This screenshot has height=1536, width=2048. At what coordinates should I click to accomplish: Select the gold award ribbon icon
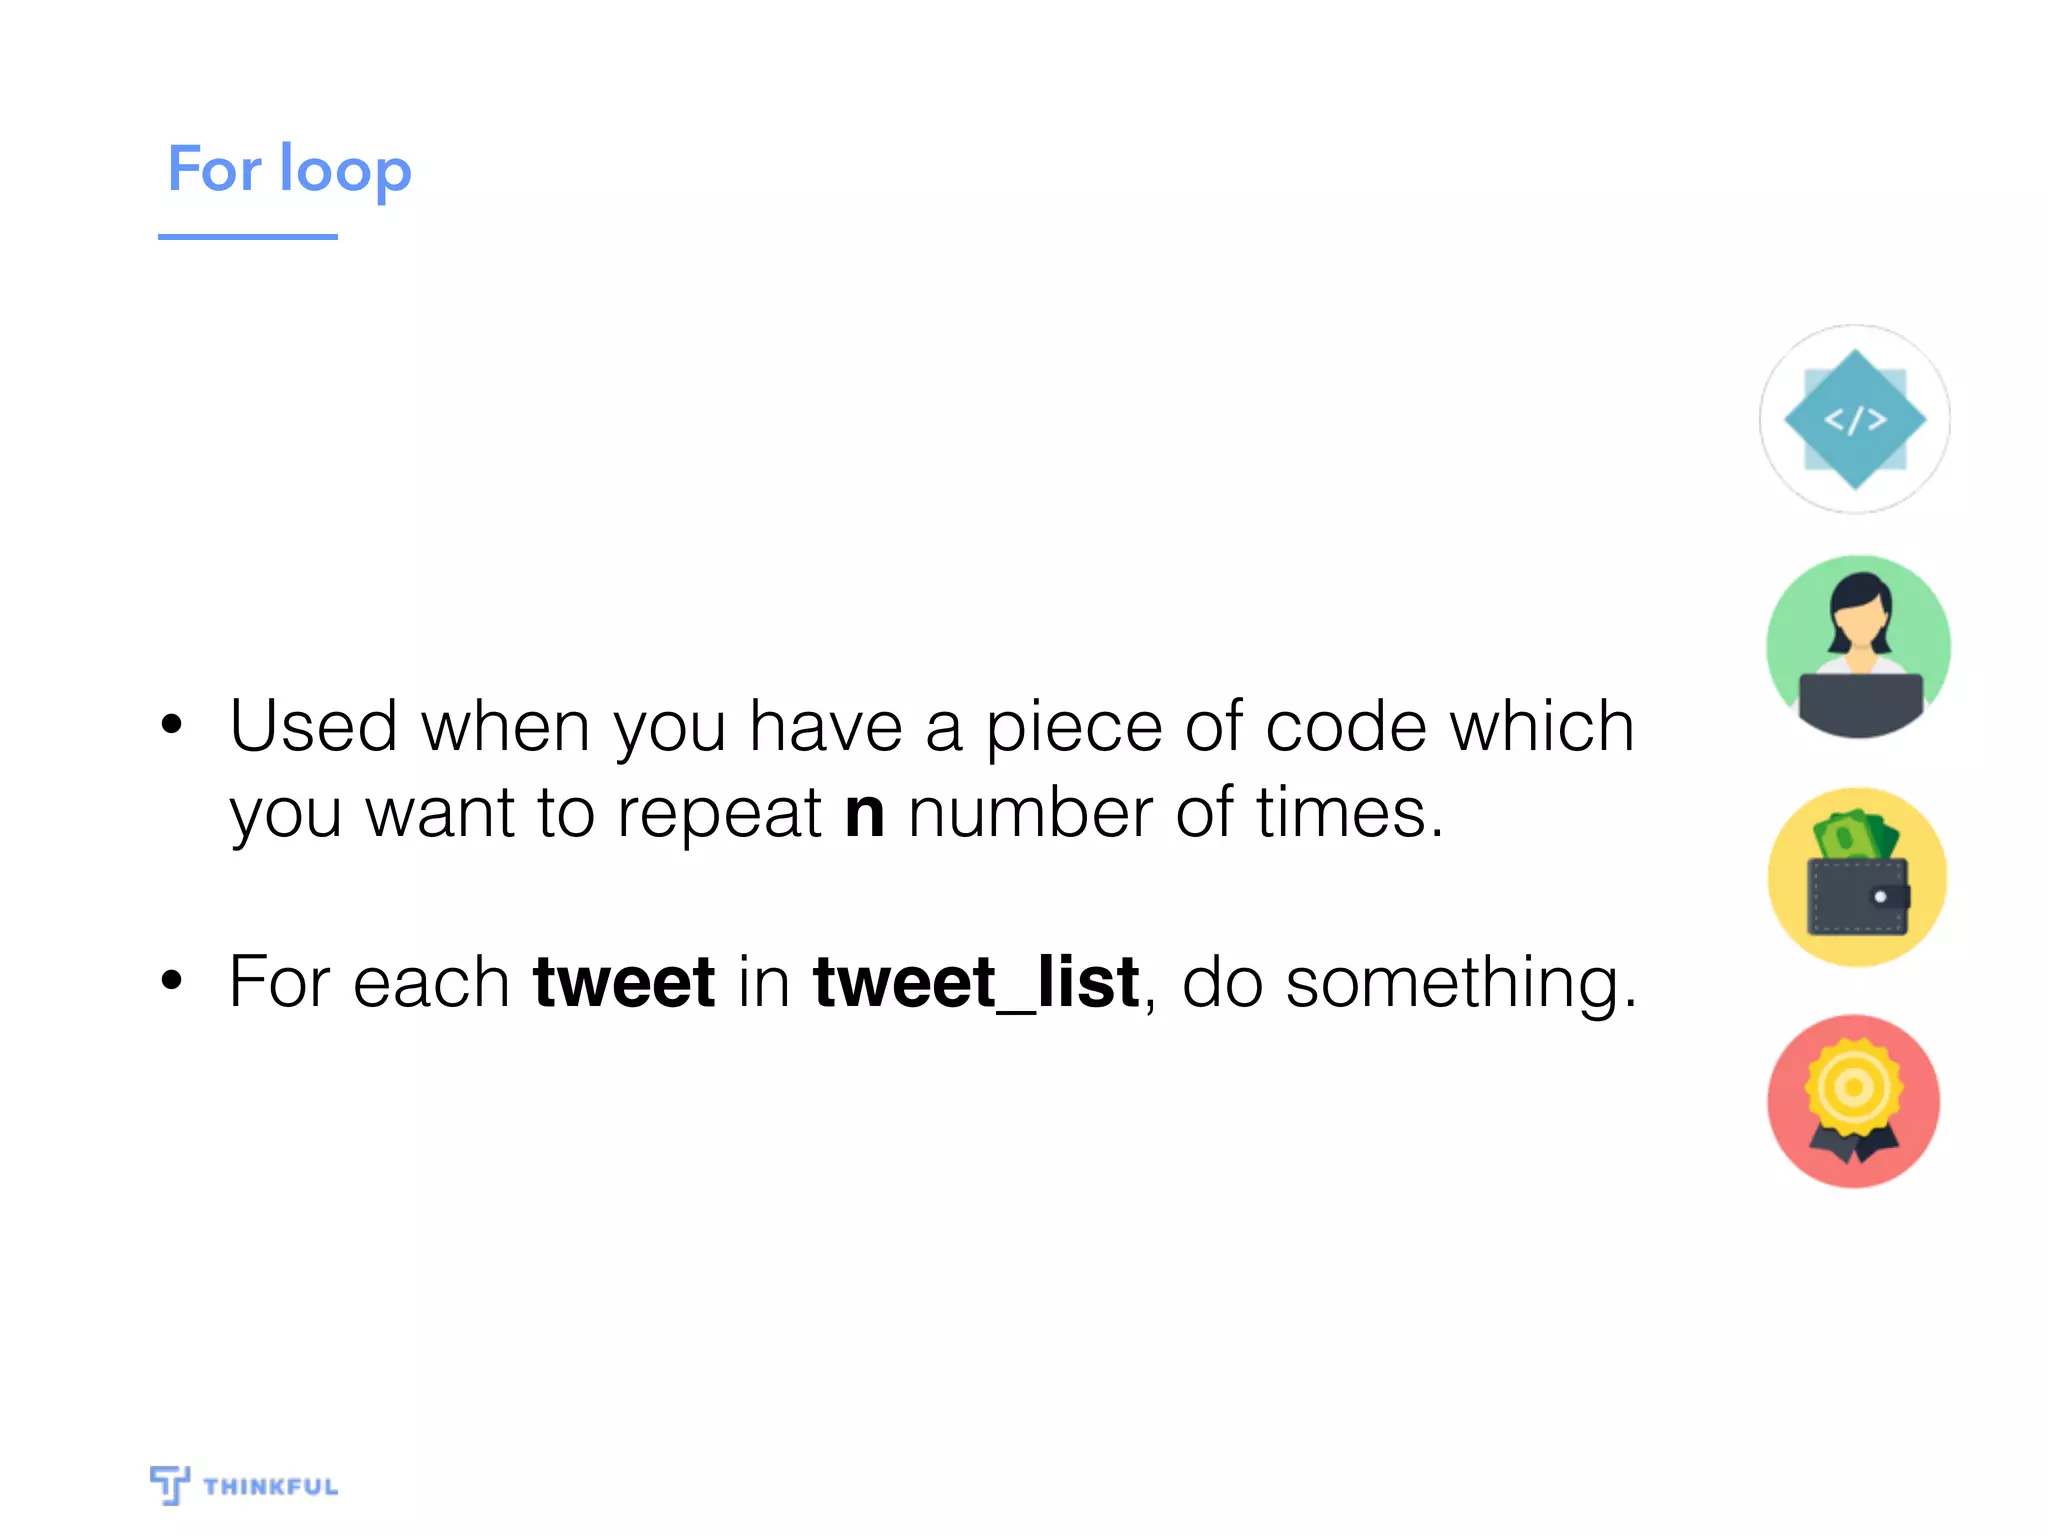pos(1854,1101)
